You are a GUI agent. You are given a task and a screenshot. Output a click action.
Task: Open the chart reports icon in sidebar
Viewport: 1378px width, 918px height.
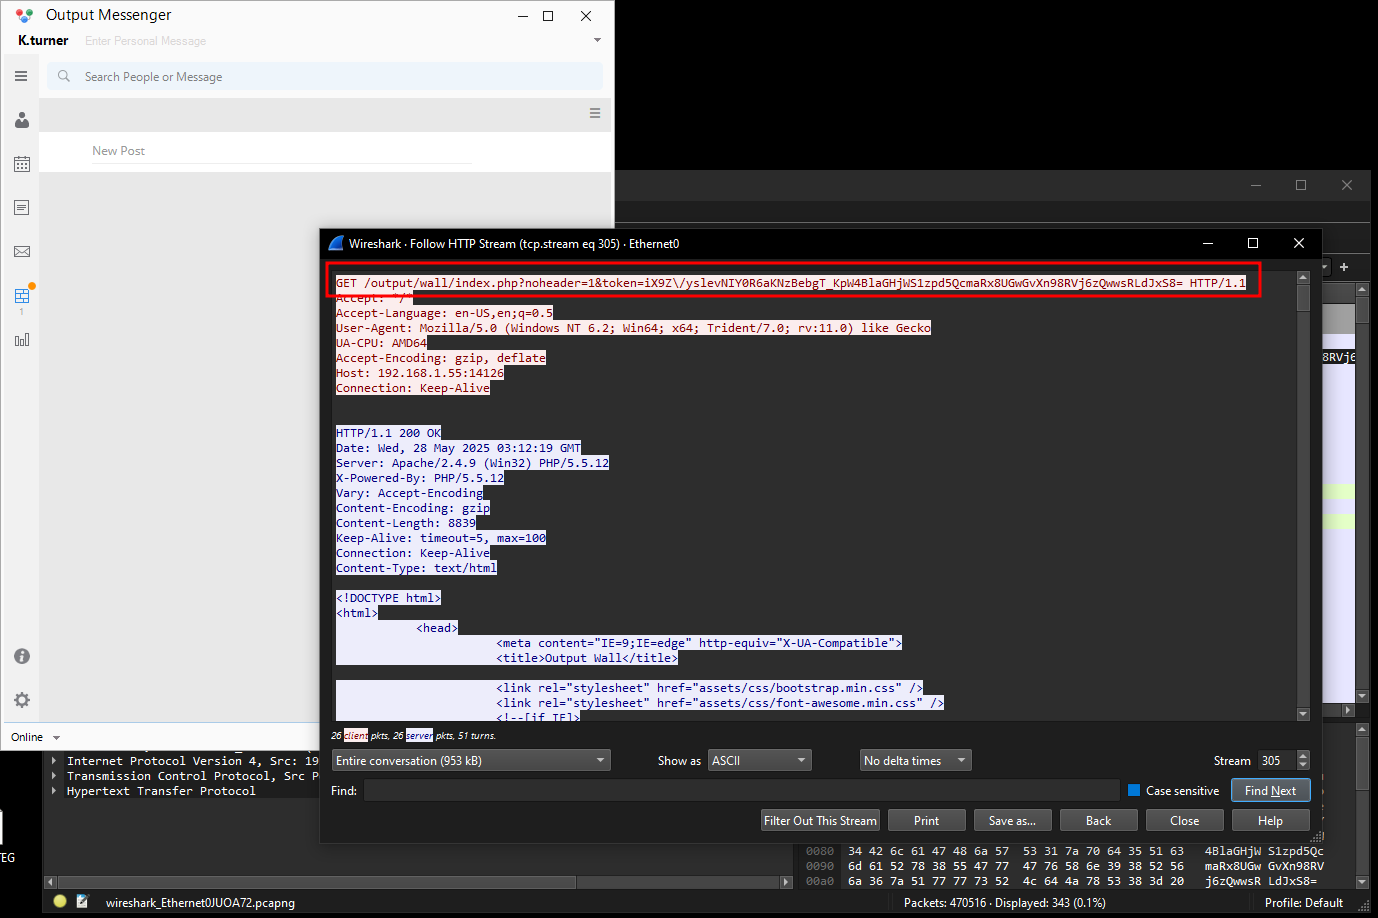click(22, 340)
